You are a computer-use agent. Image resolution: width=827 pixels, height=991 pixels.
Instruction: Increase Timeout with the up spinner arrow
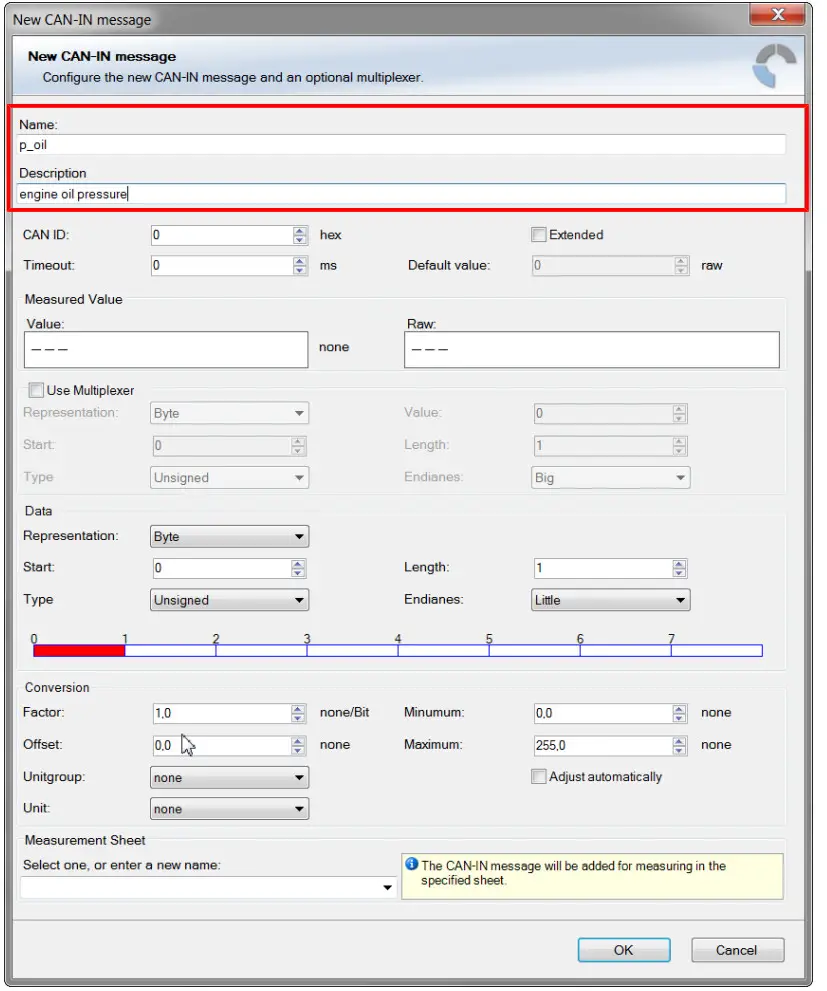300,261
